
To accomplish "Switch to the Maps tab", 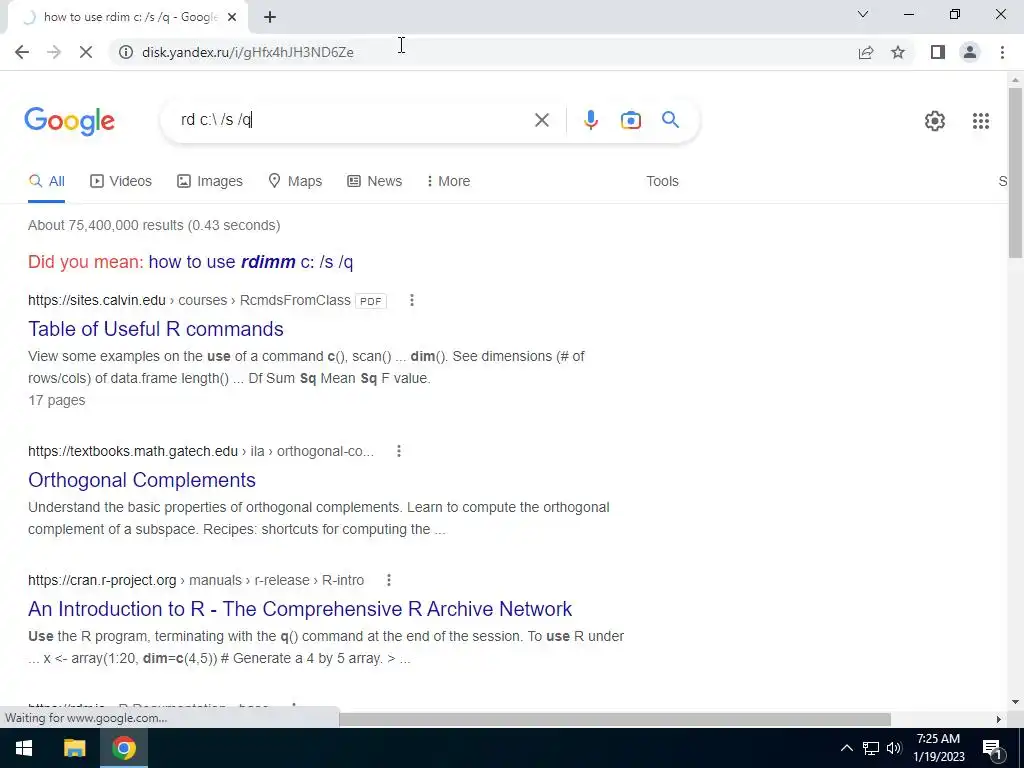I will tap(295, 182).
